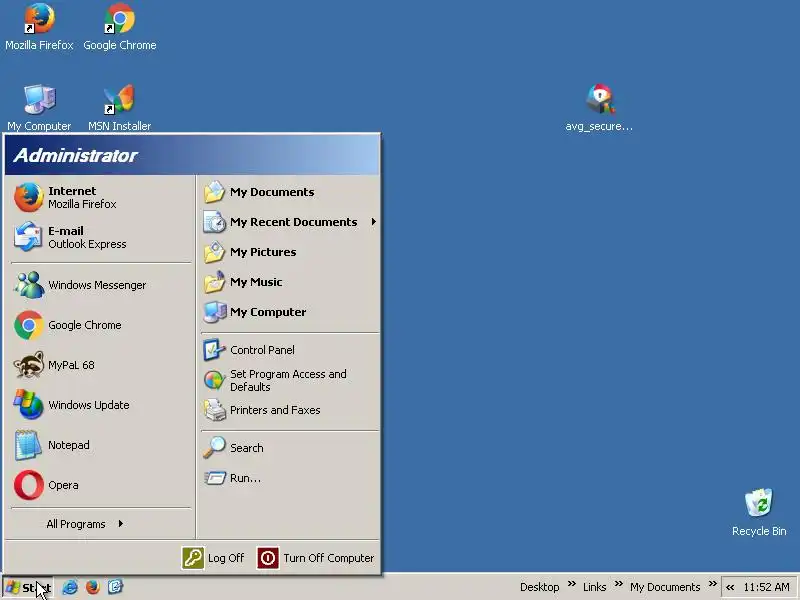Expand Links toolbar chevron on taskbar
The width and height of the screenshot is (800, 600).
coord(618,583)
